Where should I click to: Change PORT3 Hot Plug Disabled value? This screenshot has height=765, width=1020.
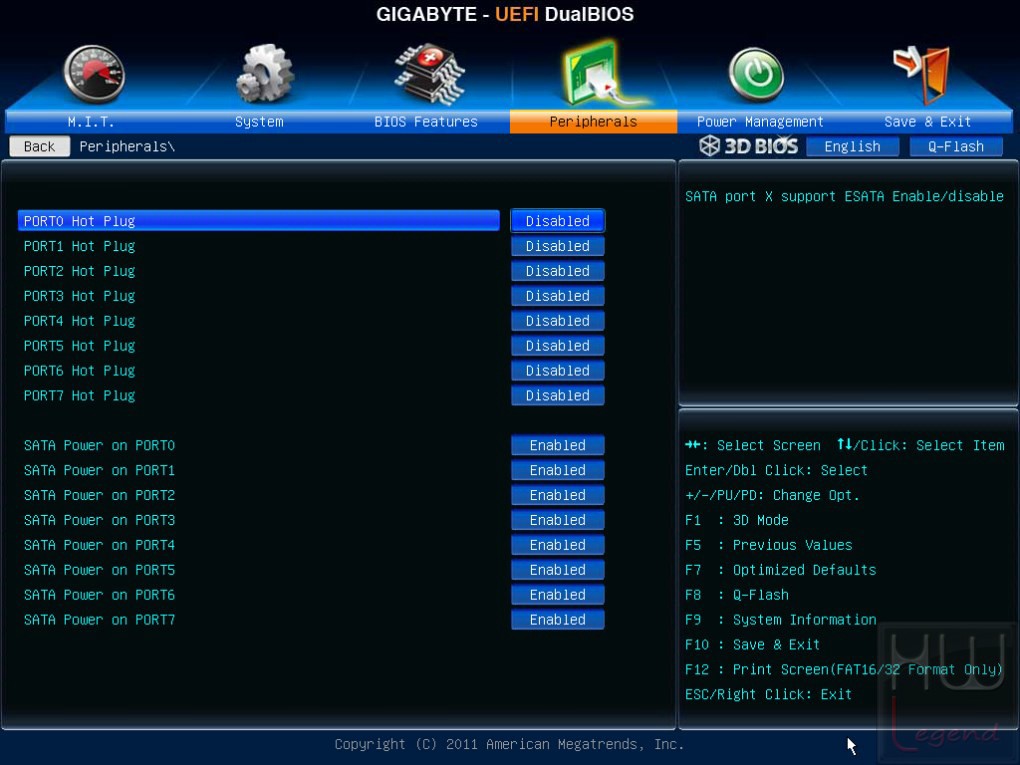557,296
